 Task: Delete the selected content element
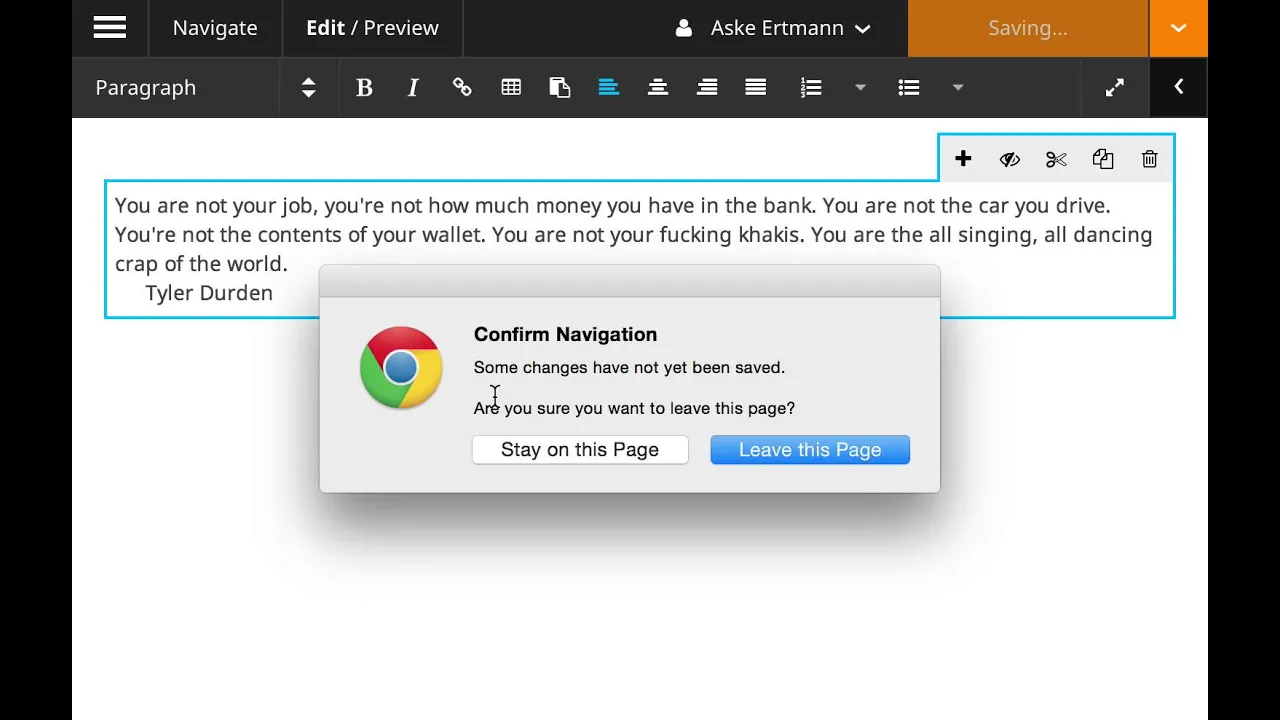point(1150,159)
